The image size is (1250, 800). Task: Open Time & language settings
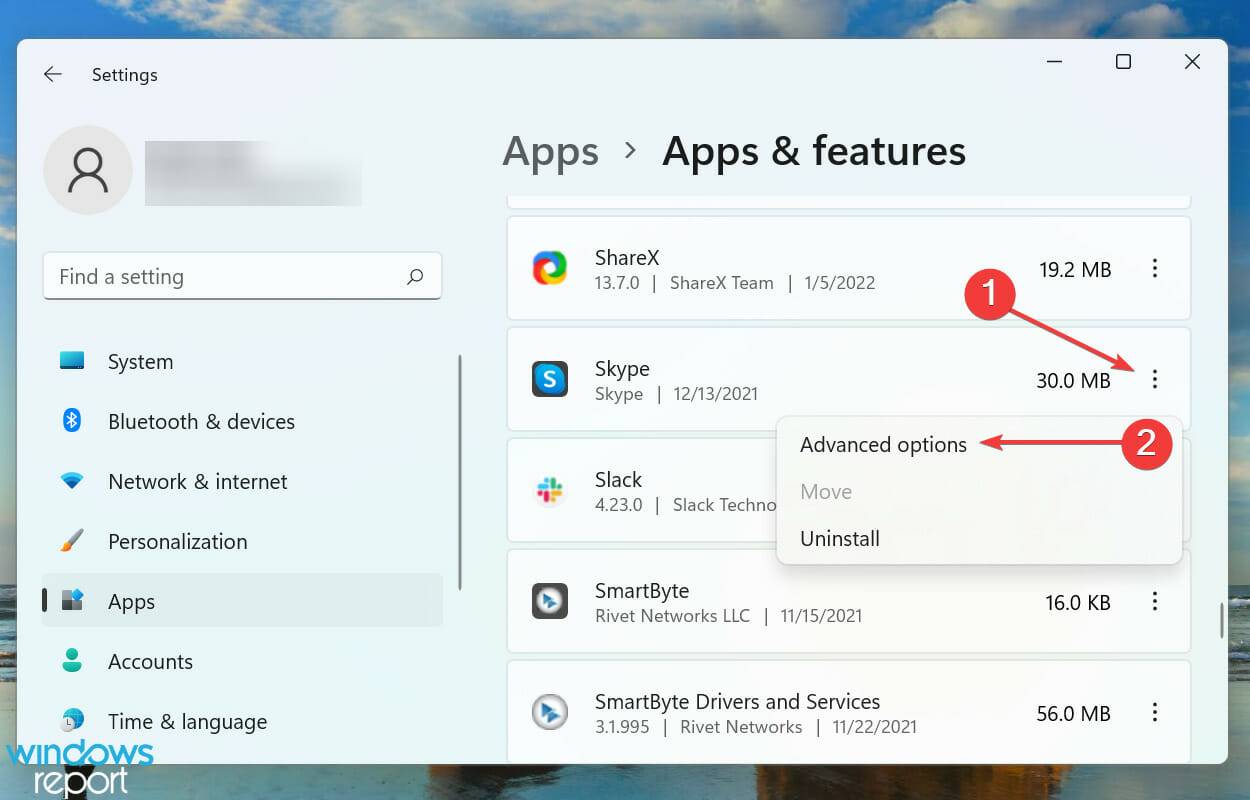pos(187,721)
